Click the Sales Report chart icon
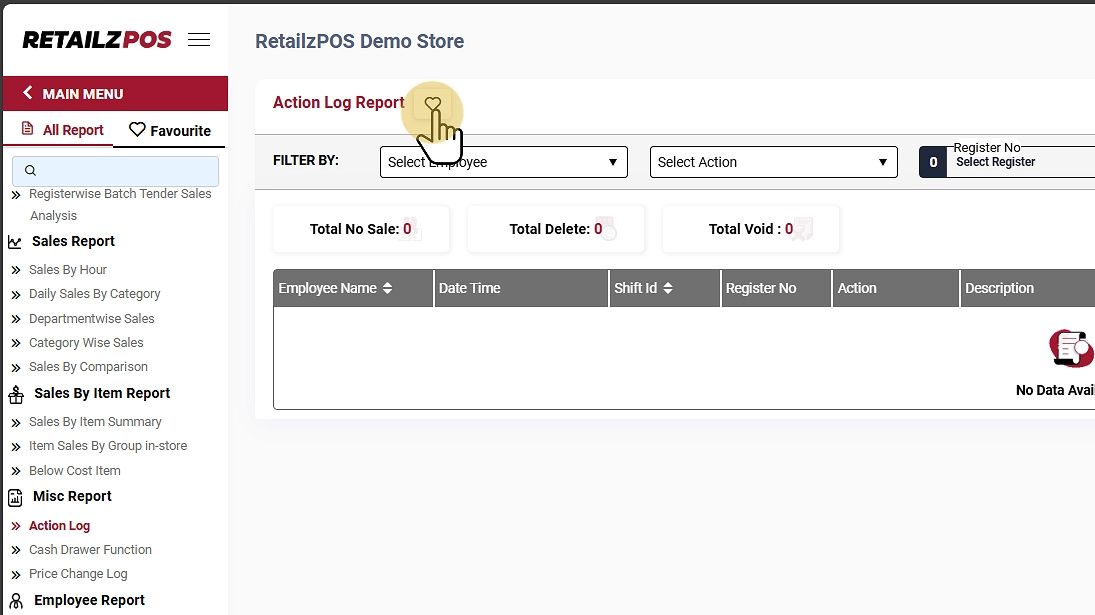This screenshot has height=615, width=1095. tap(15, 242)
